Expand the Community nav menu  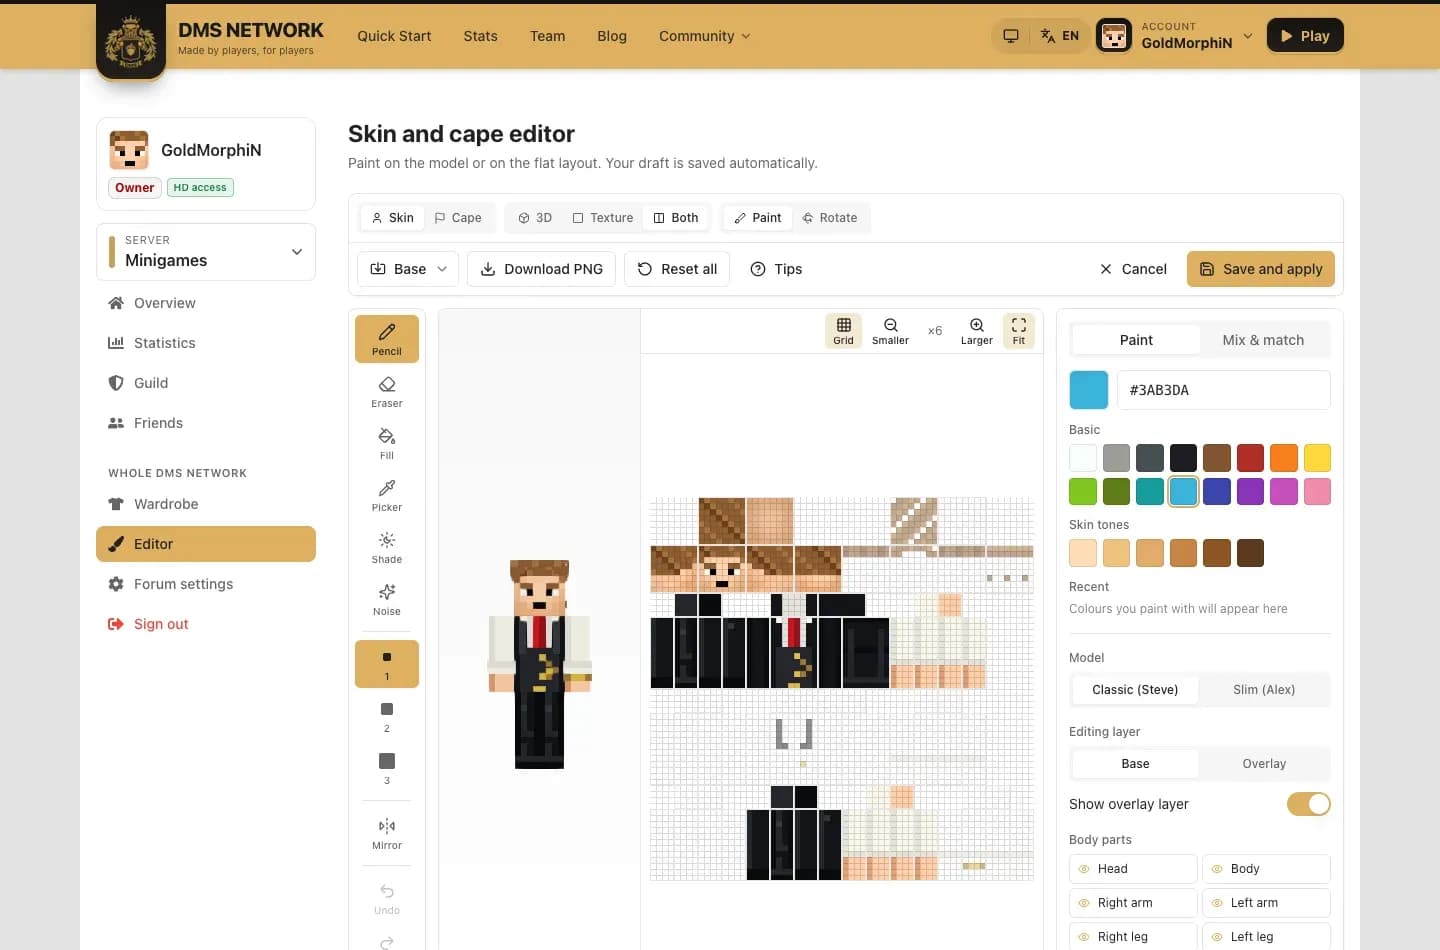click(704, 36)
